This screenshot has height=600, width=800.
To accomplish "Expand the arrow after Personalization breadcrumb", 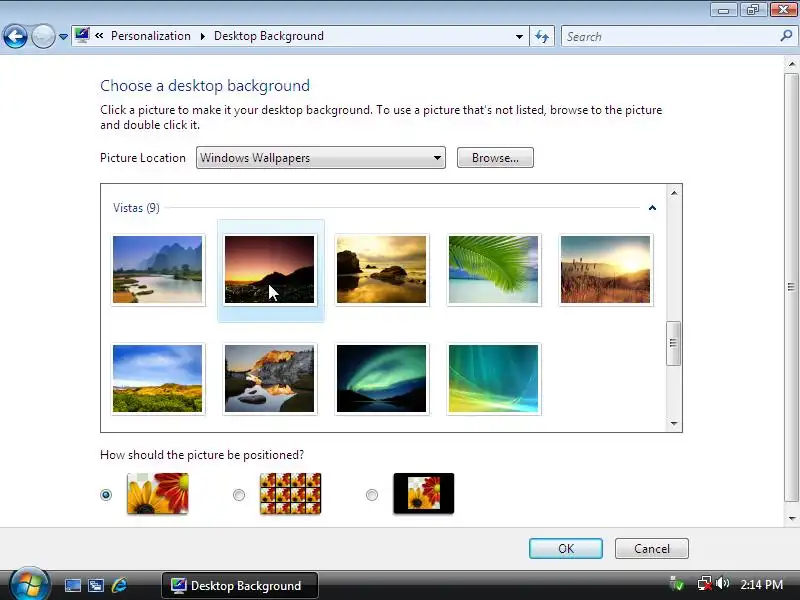I will pyautogui.click(x=203, y=36).
